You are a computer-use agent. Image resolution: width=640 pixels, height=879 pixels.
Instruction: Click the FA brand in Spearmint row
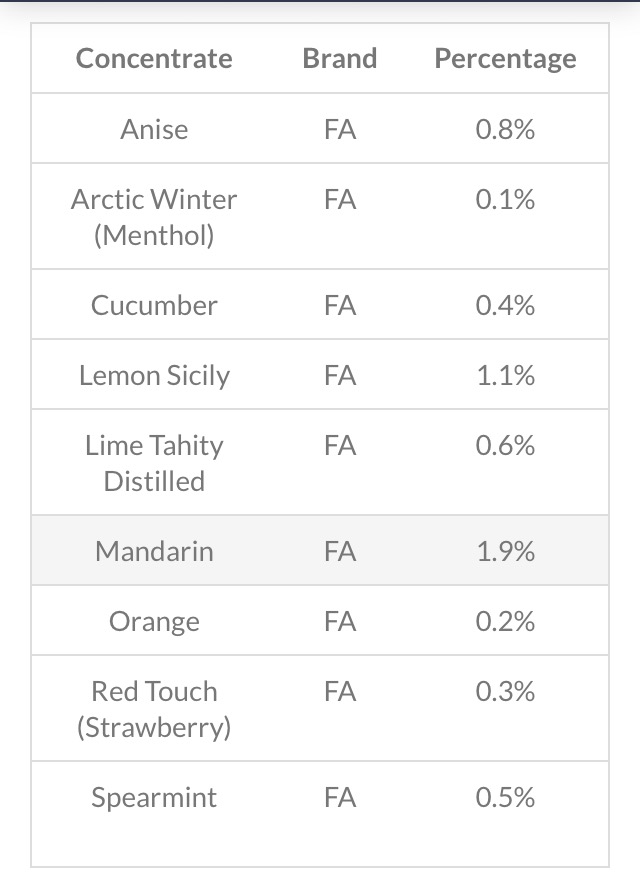pyautogui.click(x=340, y=797)
